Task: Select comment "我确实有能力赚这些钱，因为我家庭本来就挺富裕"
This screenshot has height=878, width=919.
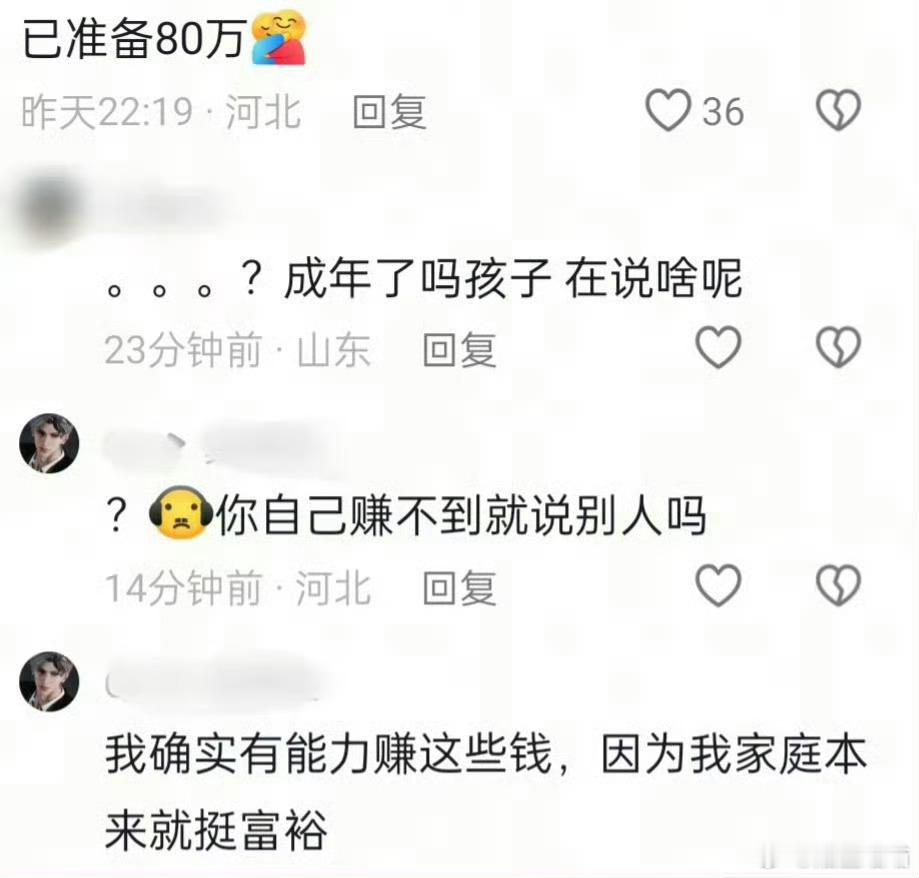Action: point(485,791)
